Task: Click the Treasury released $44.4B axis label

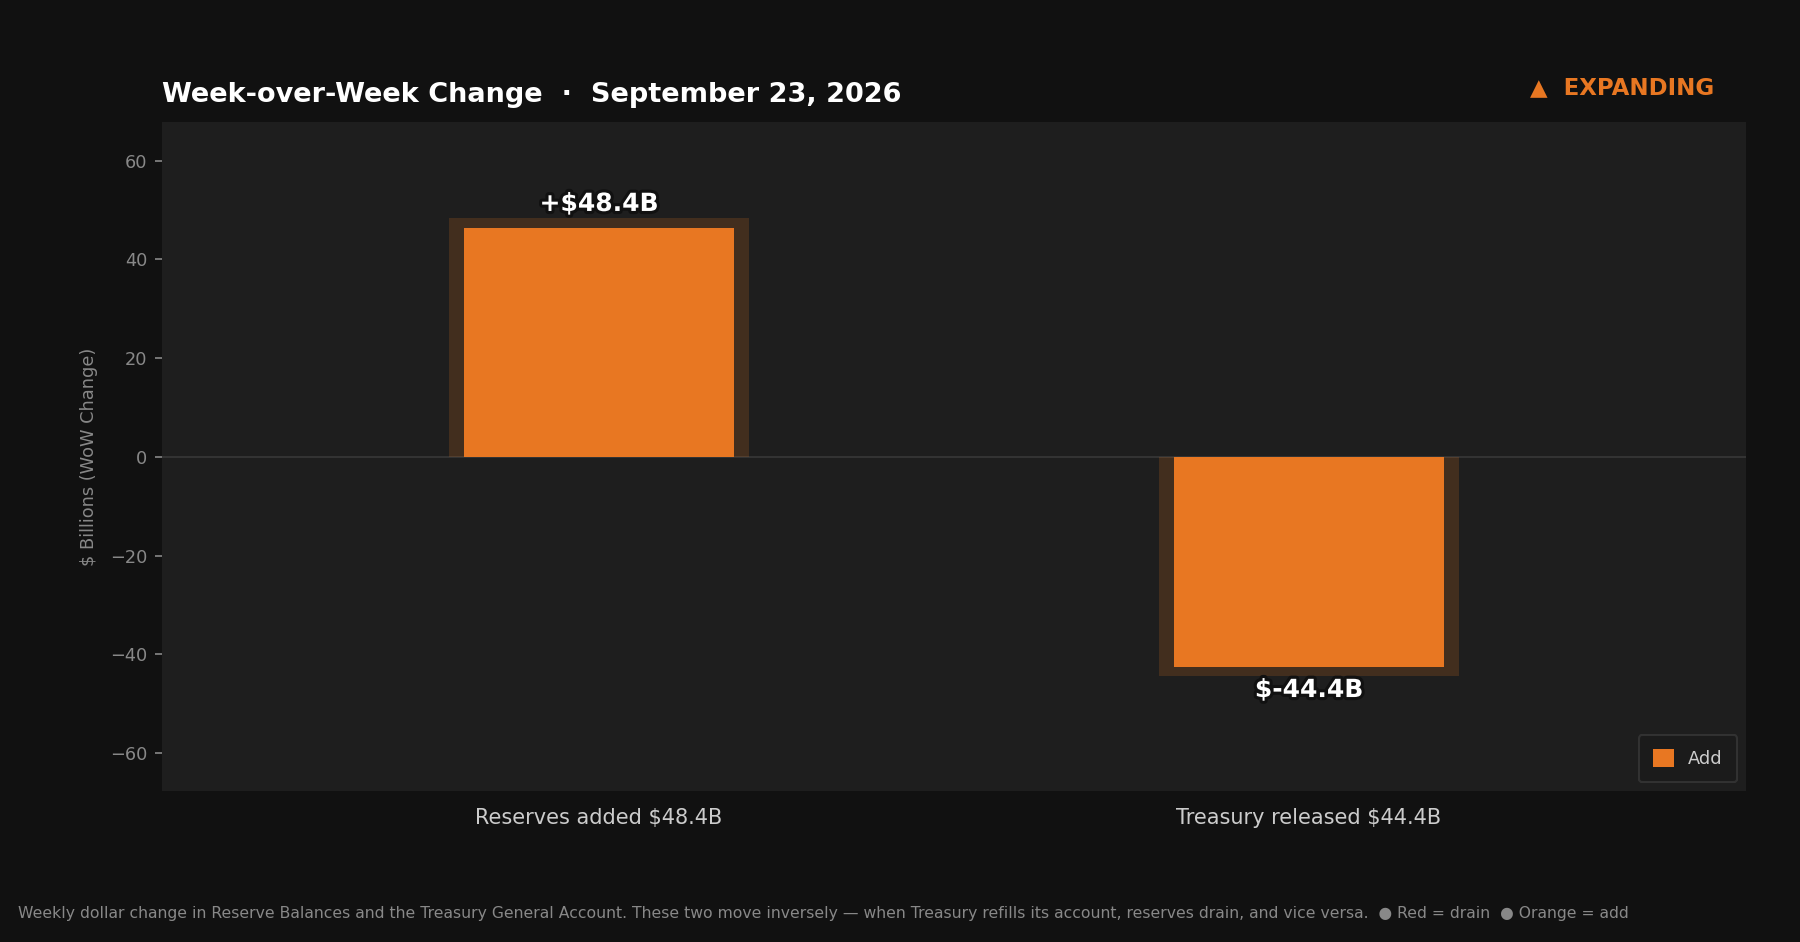Action: coord(1308,817)
